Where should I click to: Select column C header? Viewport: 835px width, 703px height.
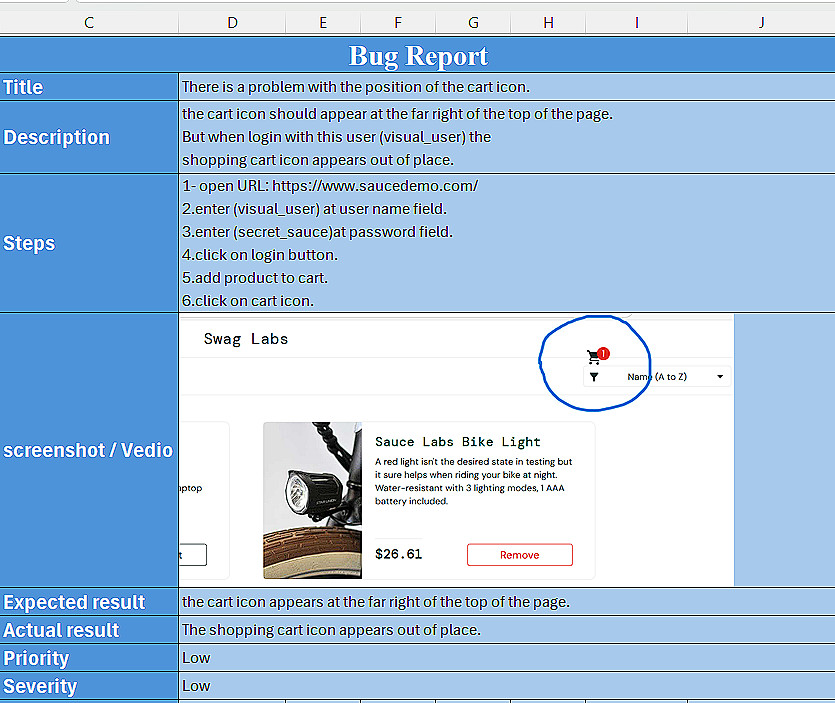coord(89,22)
